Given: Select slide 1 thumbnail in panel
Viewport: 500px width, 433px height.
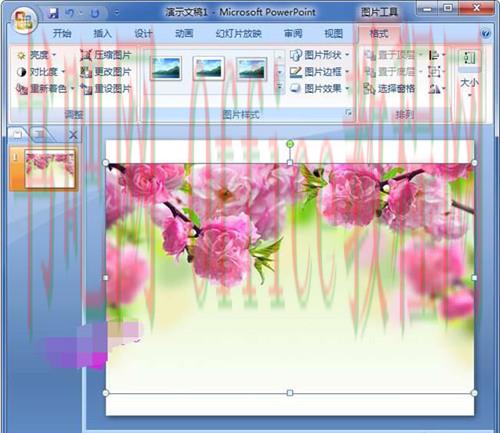Looking at the screenshot, I should click(x=49, y=169).
